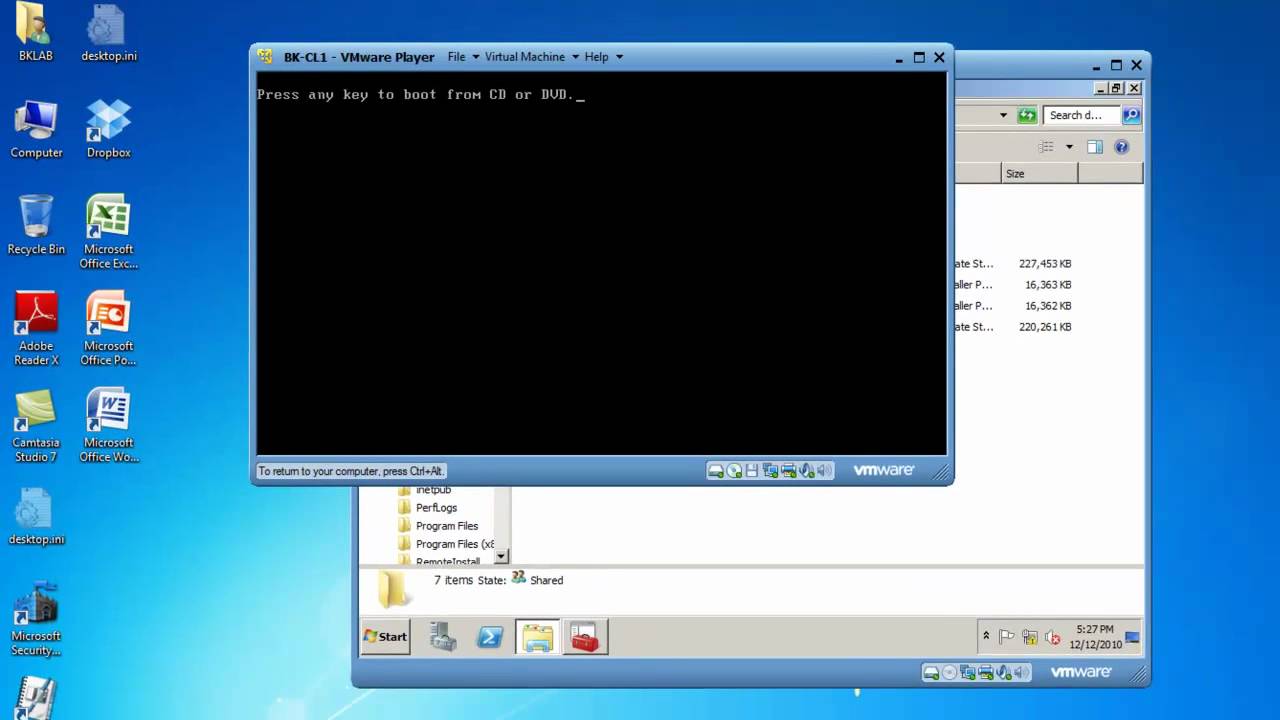This screenshot has width=1280, height=720.
Task: Select the Adobe Reader X shortcut
Action: click(36, 329)
